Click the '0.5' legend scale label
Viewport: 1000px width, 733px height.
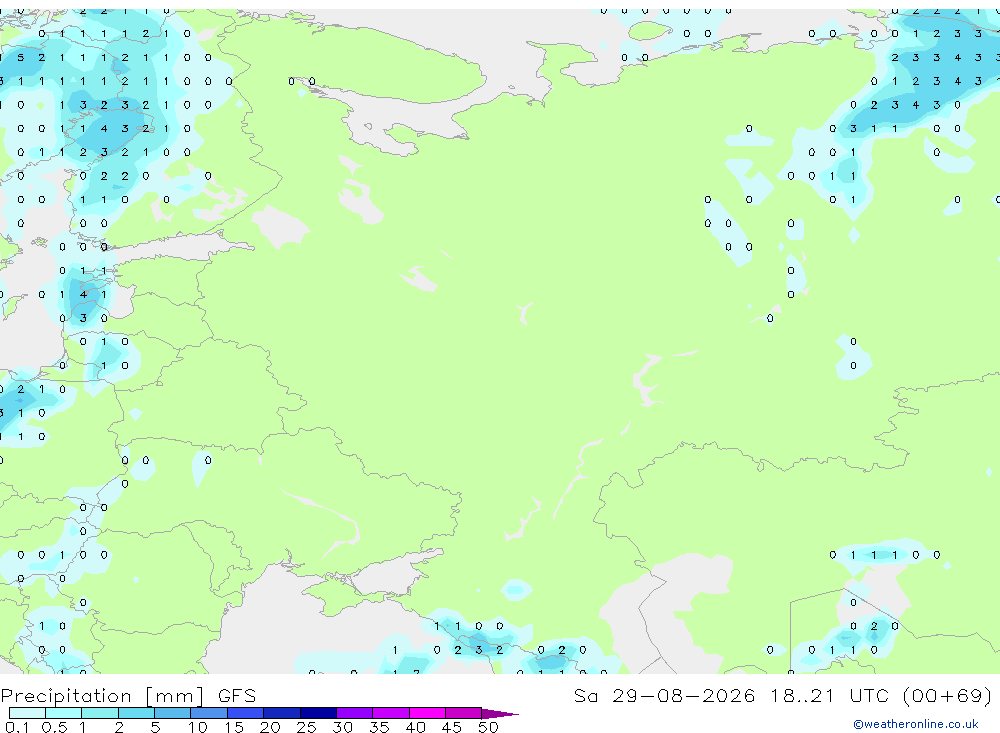pyautogui.click(x=54, y=727)
